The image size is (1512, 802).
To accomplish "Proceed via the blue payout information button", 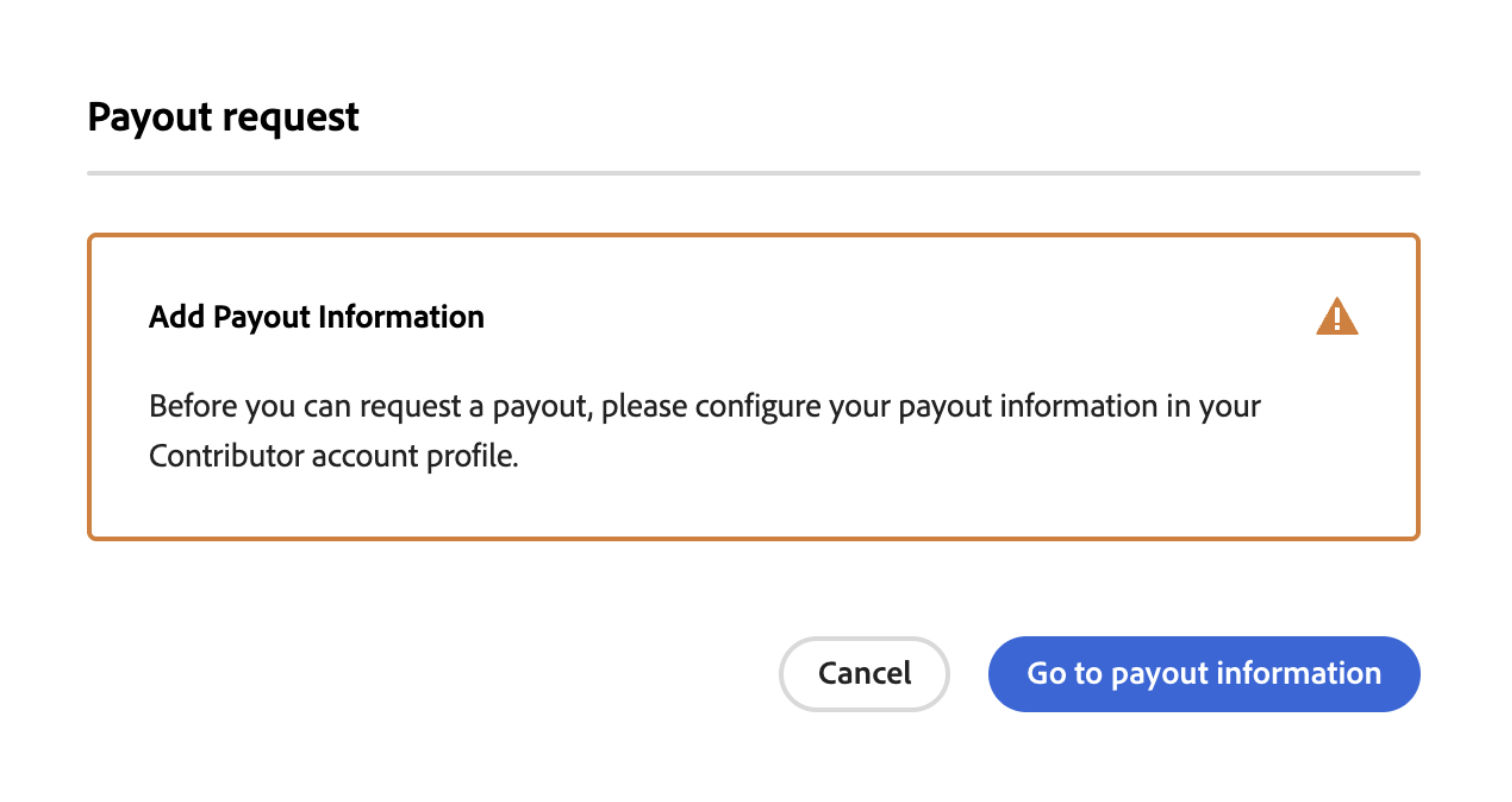I will click(x=1204, y=673).
